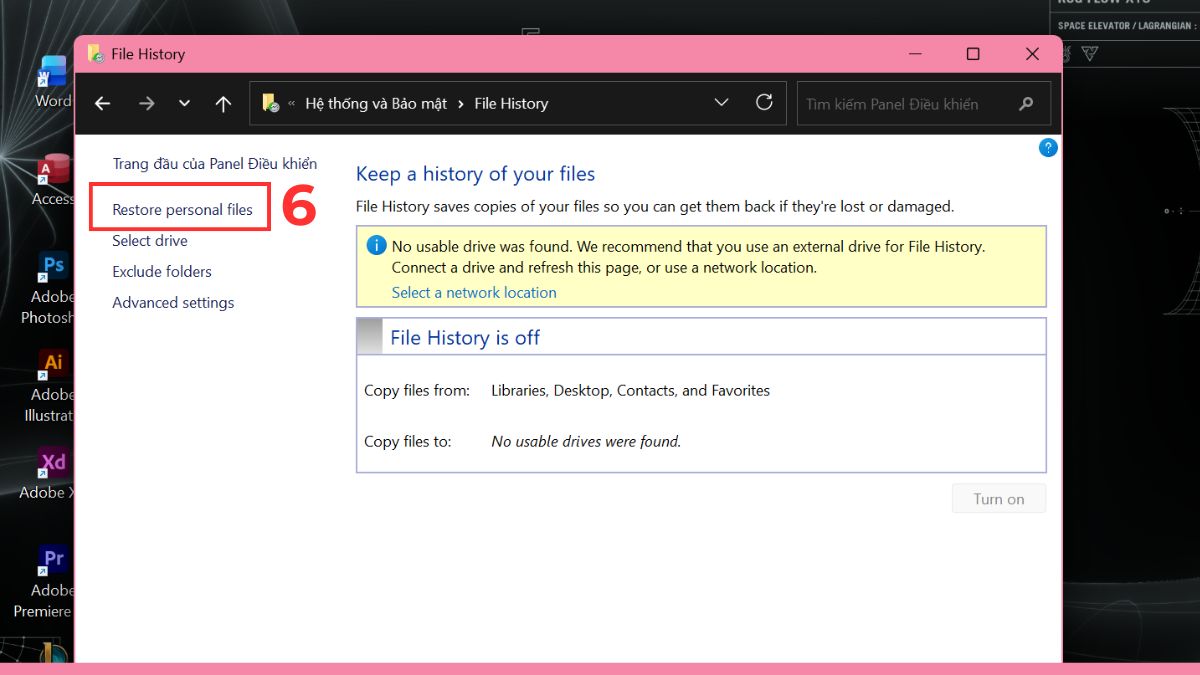Image resolution: width=1200 pixels, height=675 pixels.
Task: Open Select a network location link
Action: (x=474, y=292)
